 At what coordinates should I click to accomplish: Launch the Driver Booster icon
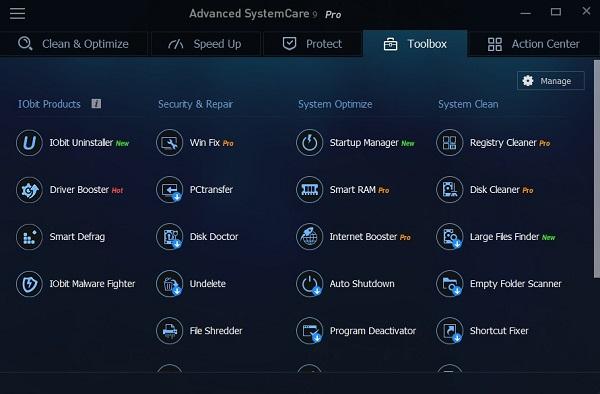(x=29, y=190)
